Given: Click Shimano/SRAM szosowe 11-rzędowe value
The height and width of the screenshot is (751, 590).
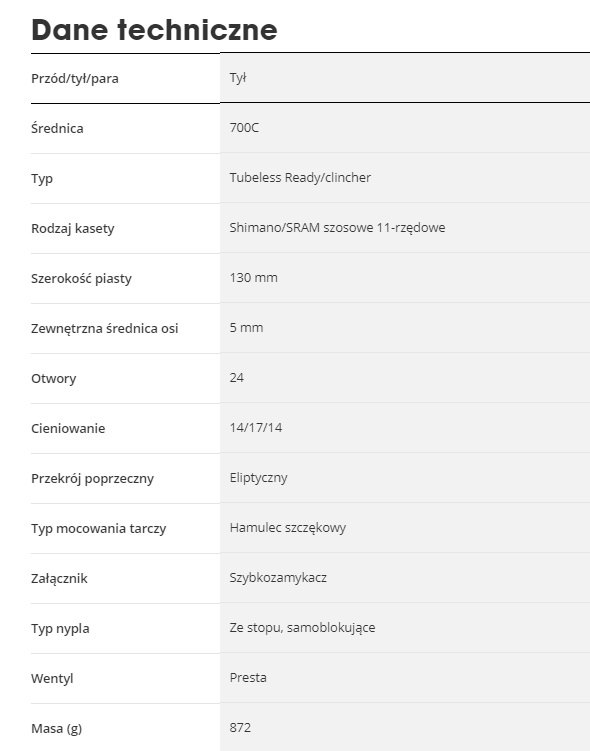Looking at the screenshot, I should (x=337, y=228).
